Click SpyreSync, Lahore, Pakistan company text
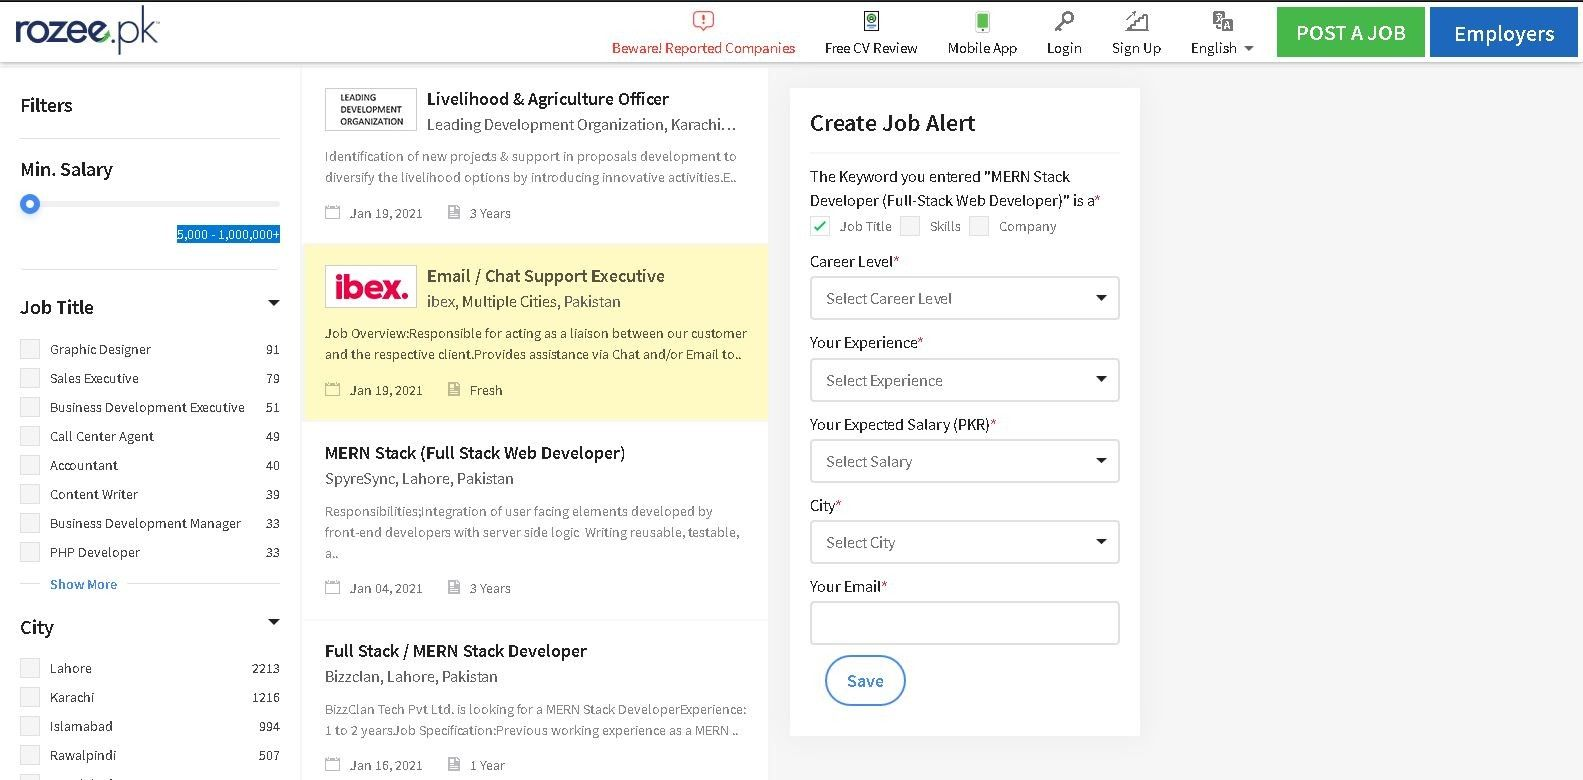The image size is (1583, 780). click(419, 479)
